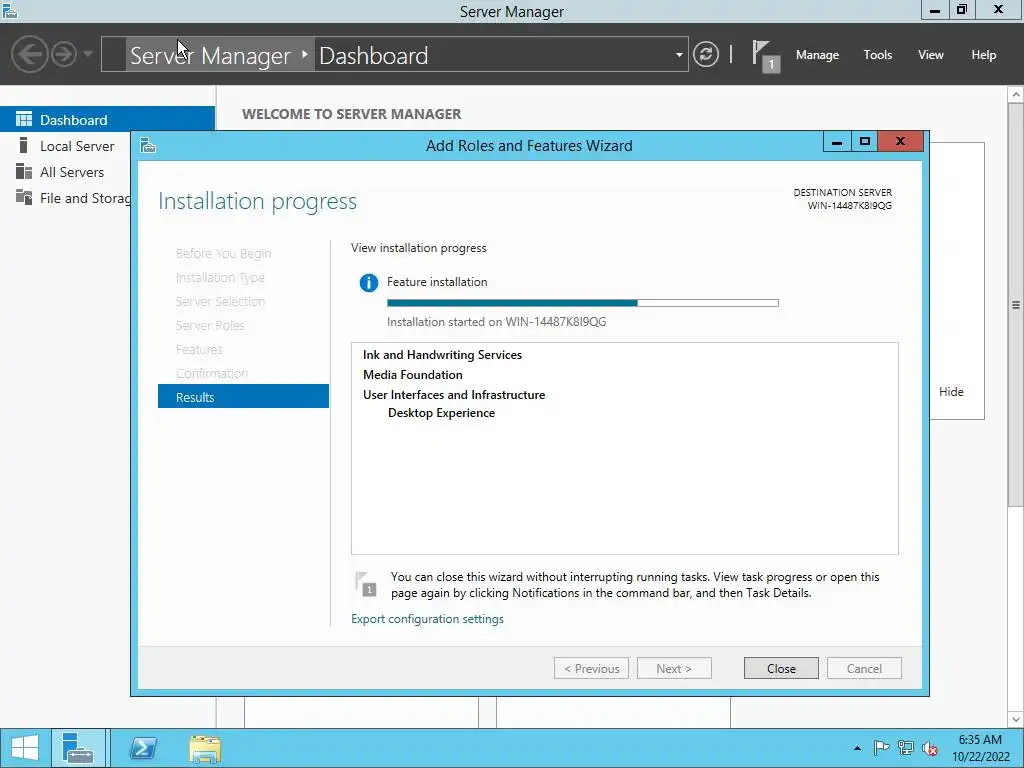The width and height of the screenshot is (1024, 768).
Task: Click the muted volume icon in system tray
Action: [x=930, y=748]
